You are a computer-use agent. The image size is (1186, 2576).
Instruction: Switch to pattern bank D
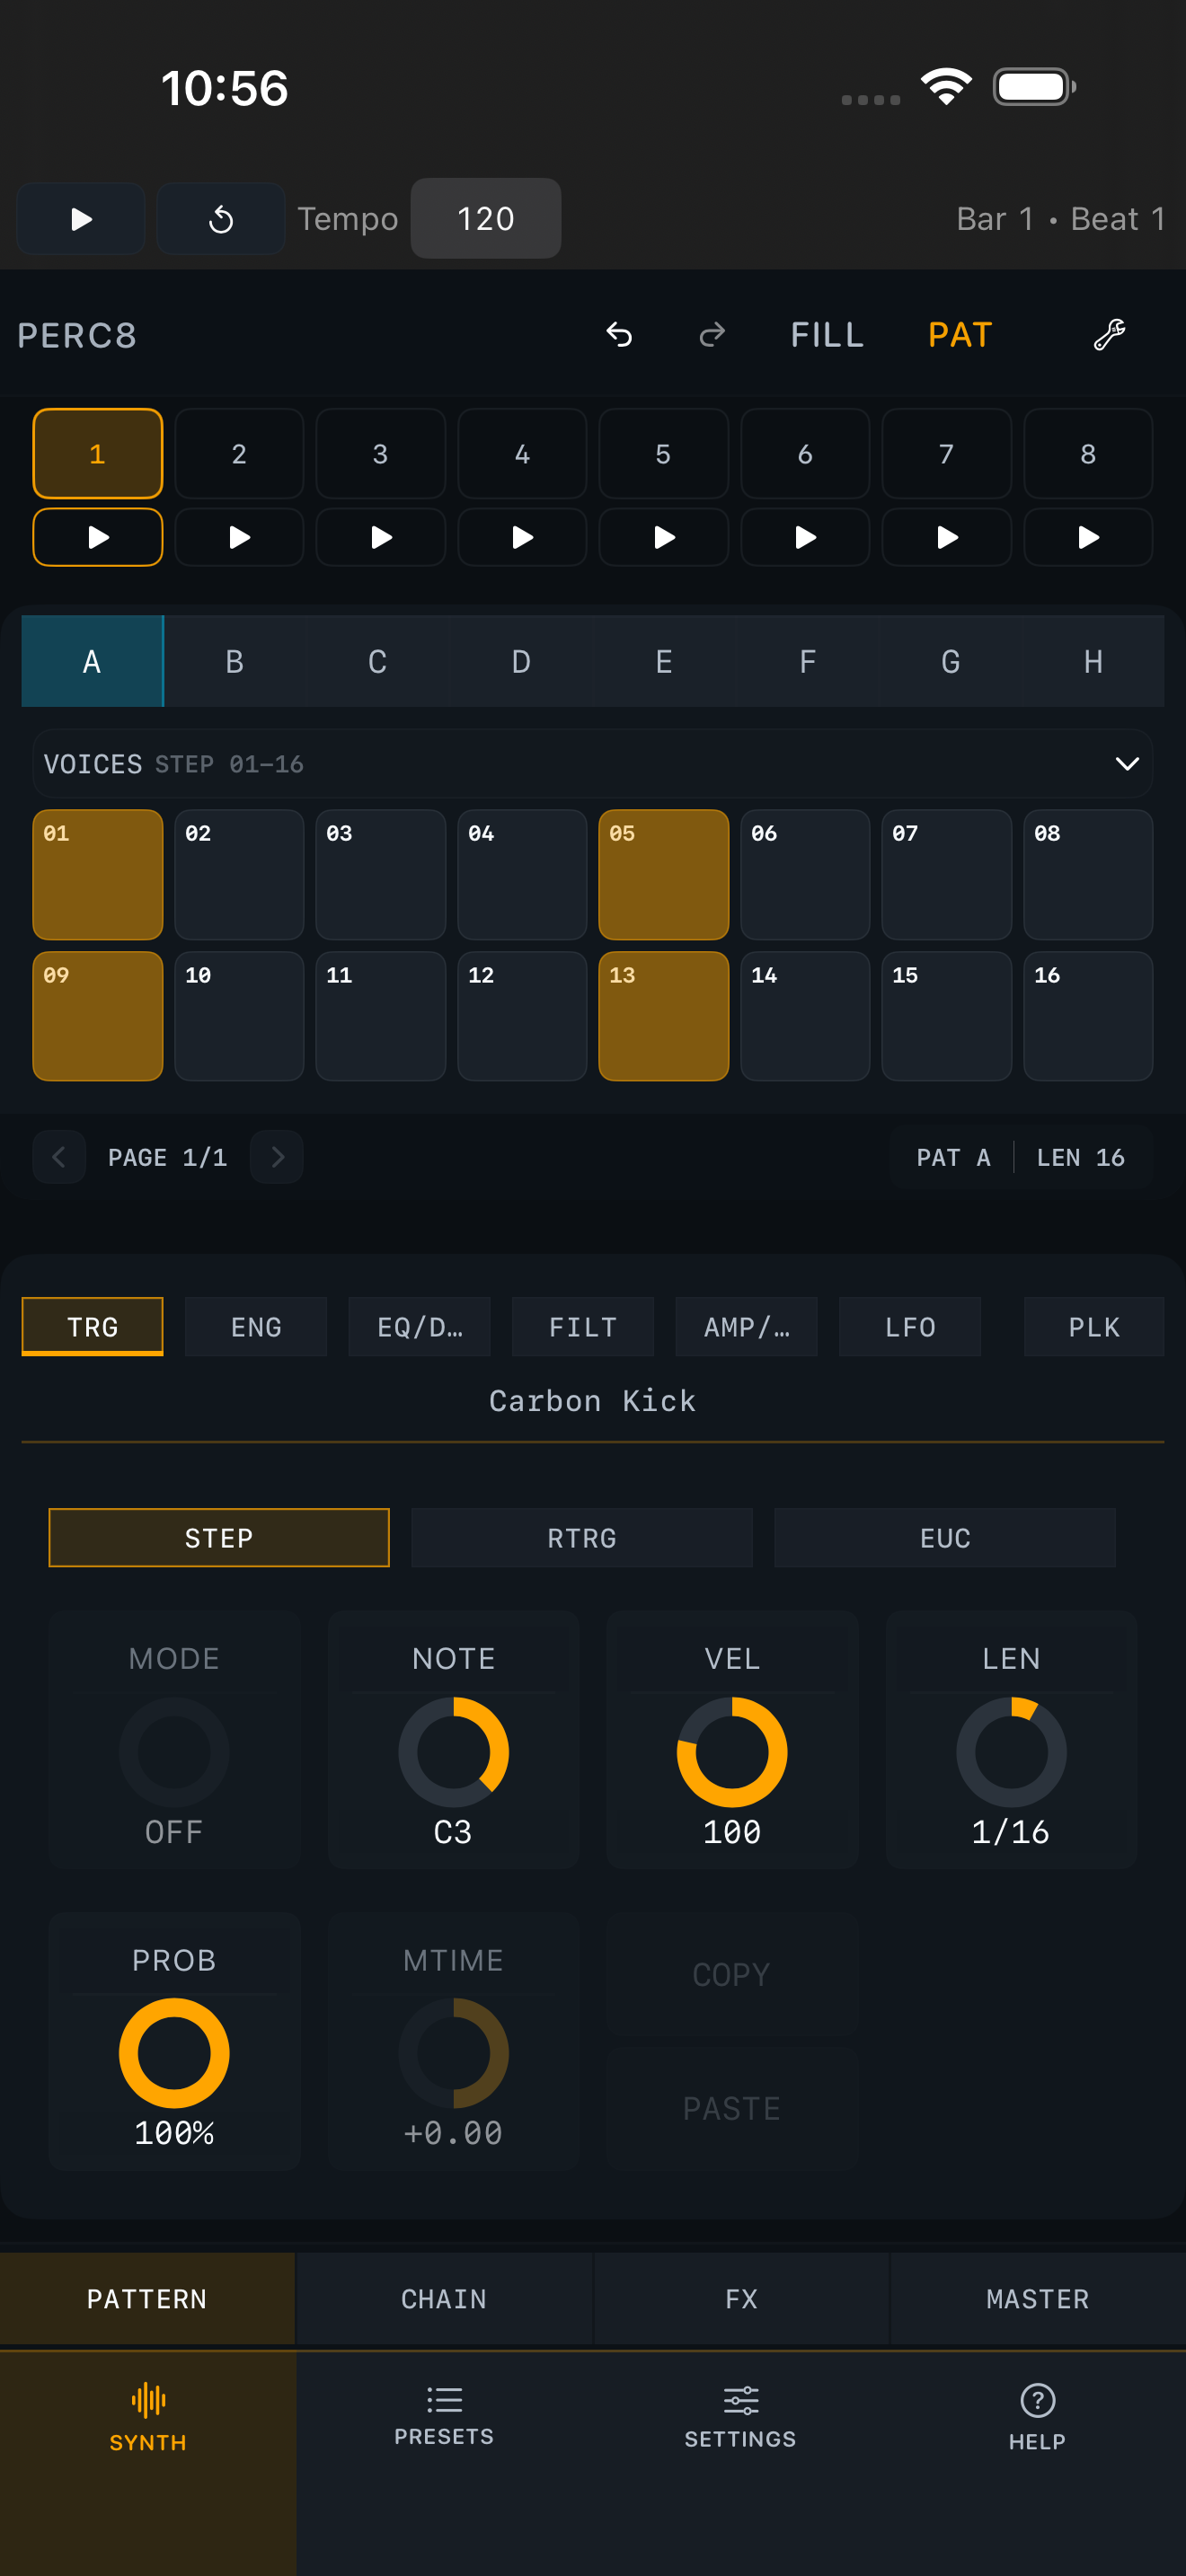pos(521,662)
